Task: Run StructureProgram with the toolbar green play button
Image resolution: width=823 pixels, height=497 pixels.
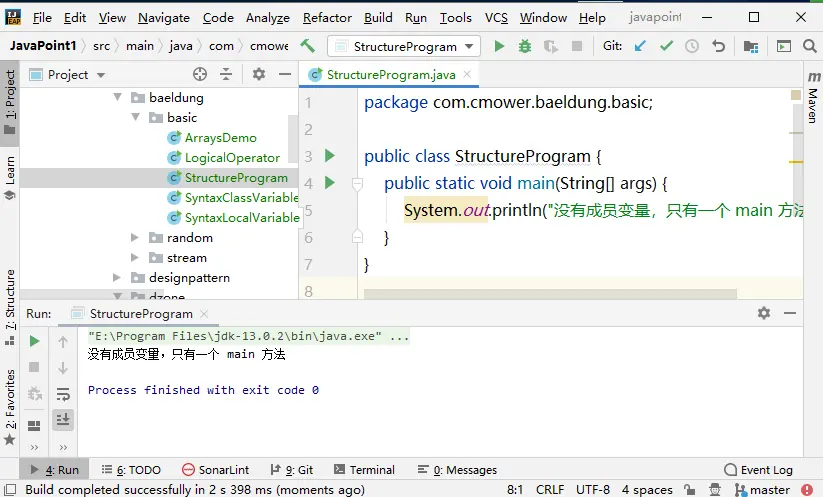Action: click(x=499, y=46)
